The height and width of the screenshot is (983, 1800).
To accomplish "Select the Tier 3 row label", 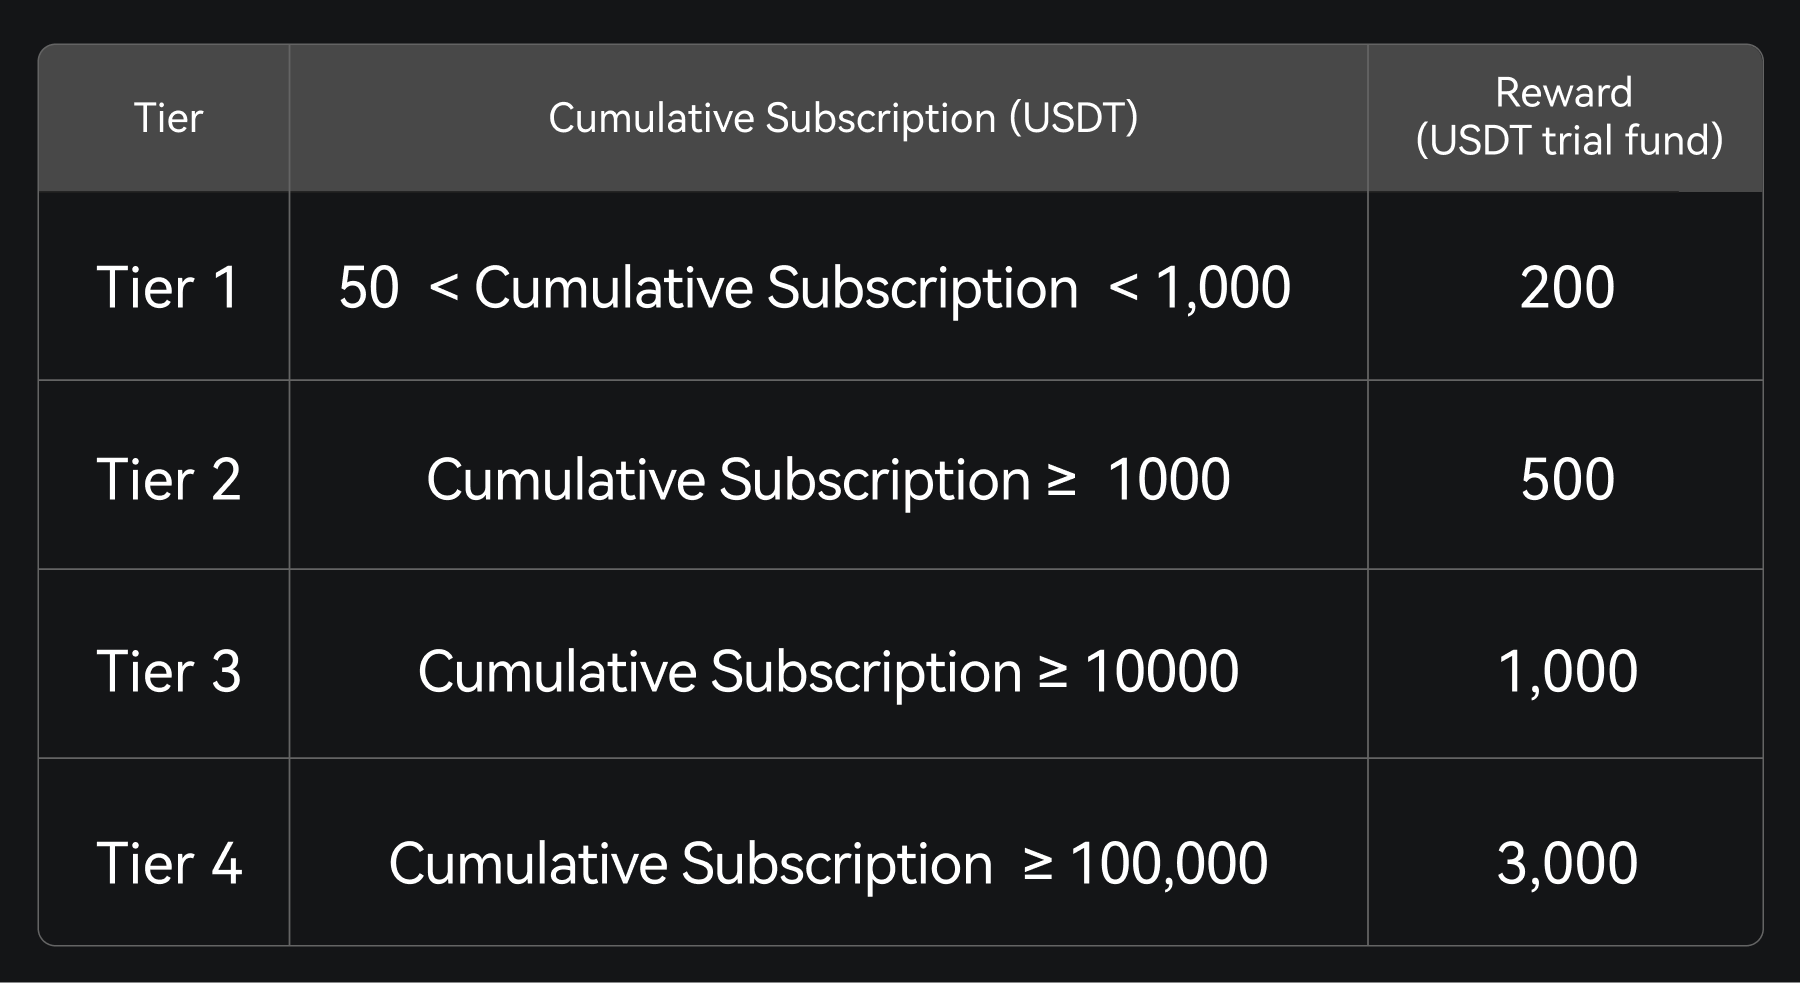I will coord(168,671).
